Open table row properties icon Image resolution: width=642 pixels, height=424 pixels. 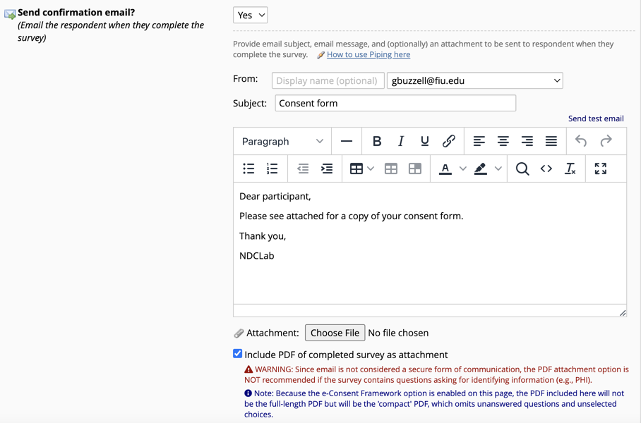tap(391, 169)
